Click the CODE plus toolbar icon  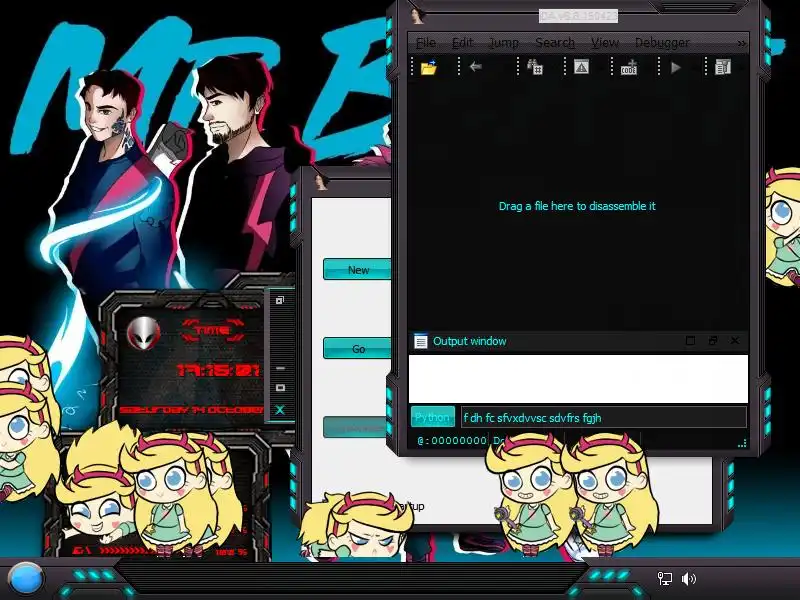(629, 67)
